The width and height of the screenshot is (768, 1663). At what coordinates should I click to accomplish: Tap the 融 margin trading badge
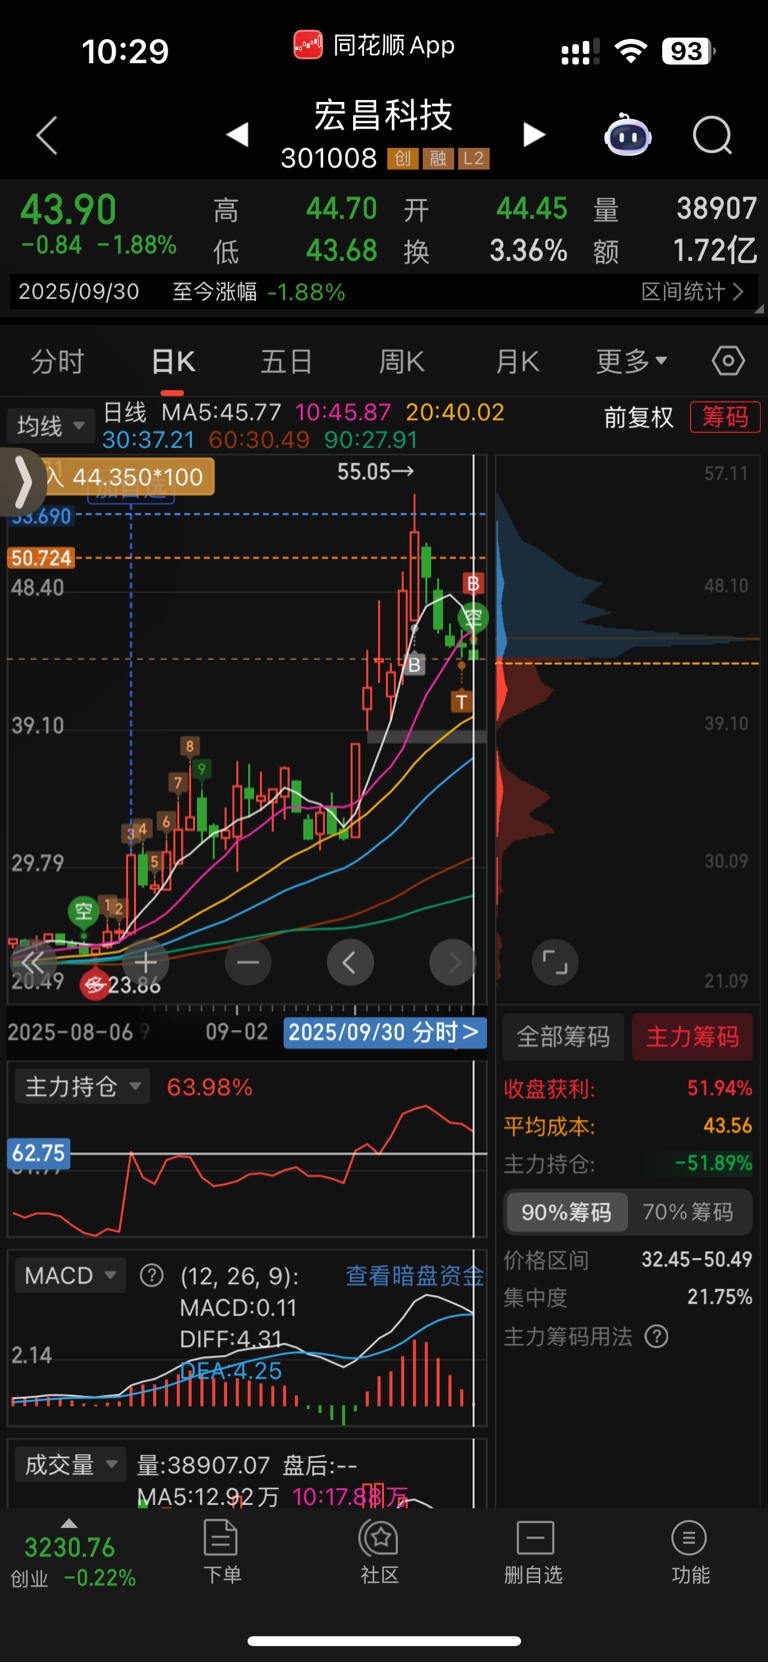pos(438,158)
